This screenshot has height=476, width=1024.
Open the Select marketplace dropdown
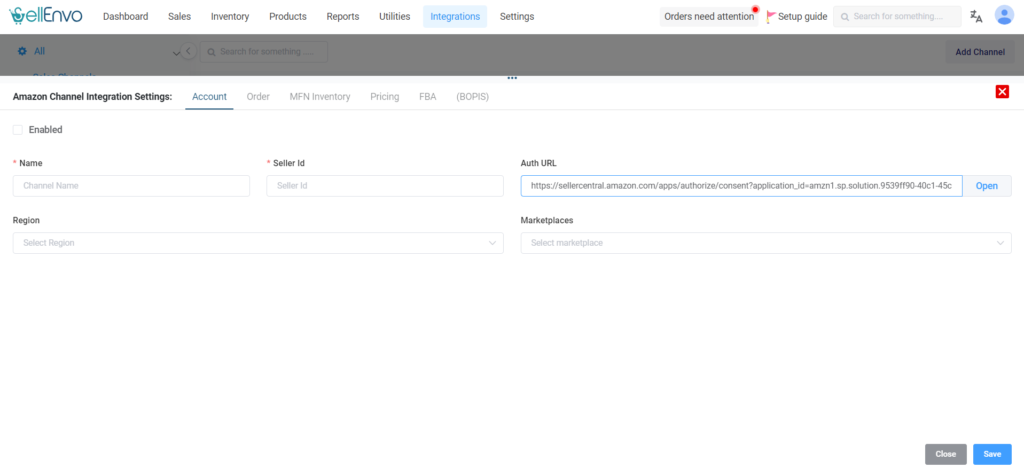tap(765, 243)
